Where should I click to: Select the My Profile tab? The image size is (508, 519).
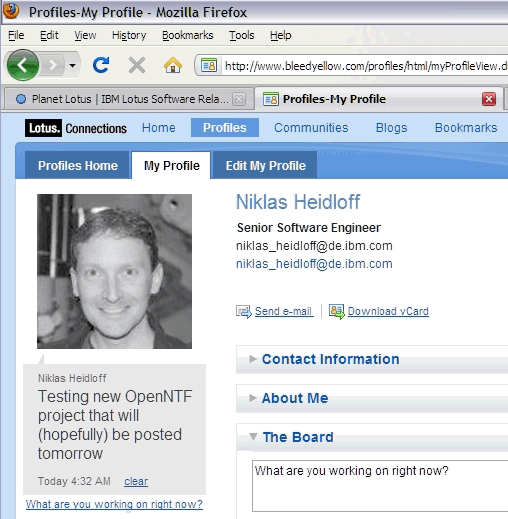point(171,166)
